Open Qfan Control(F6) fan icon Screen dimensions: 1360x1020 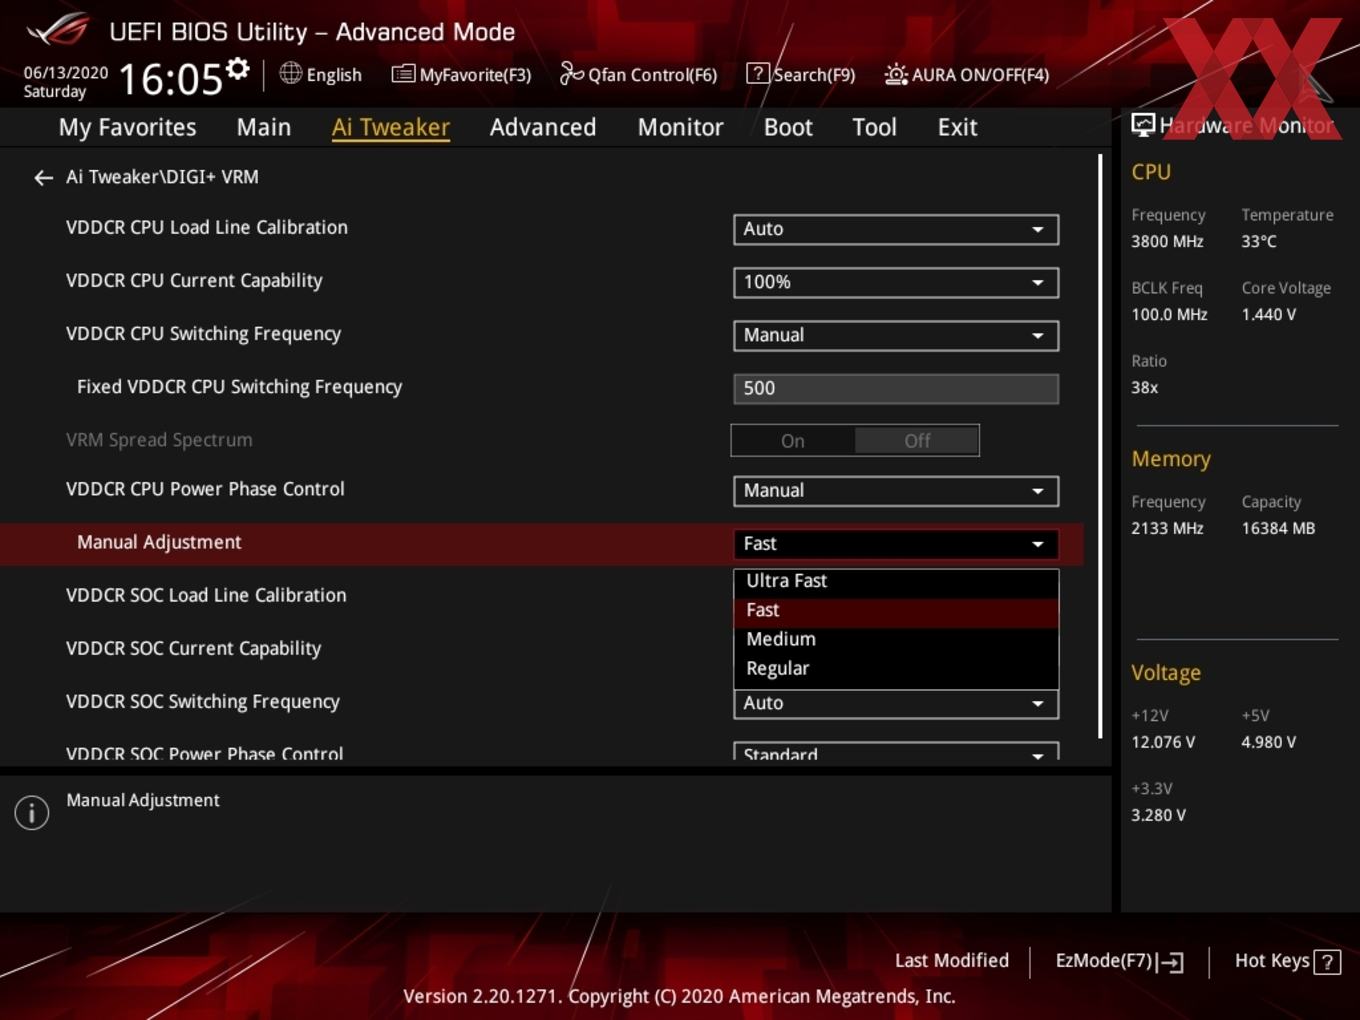[571, 73]
